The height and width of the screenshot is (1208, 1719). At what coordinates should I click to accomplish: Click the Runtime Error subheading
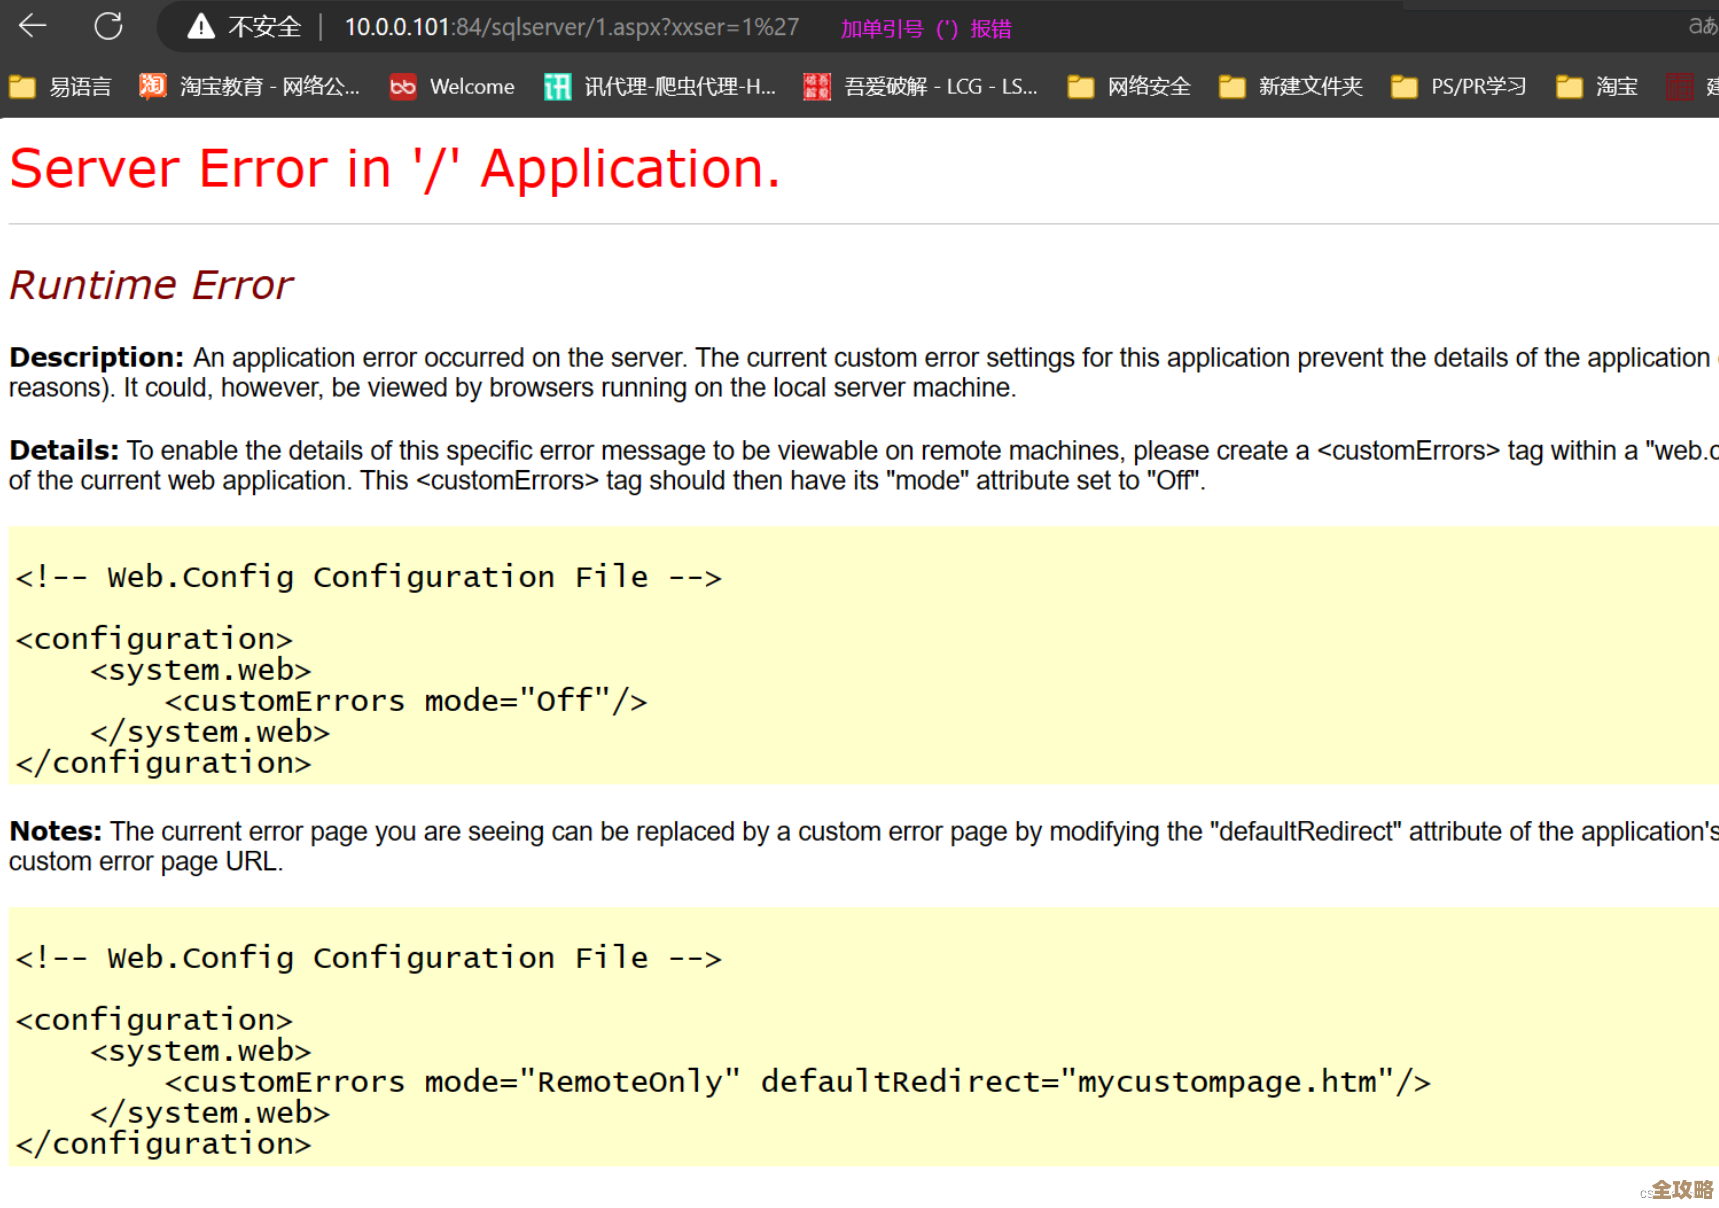(151, 285)
